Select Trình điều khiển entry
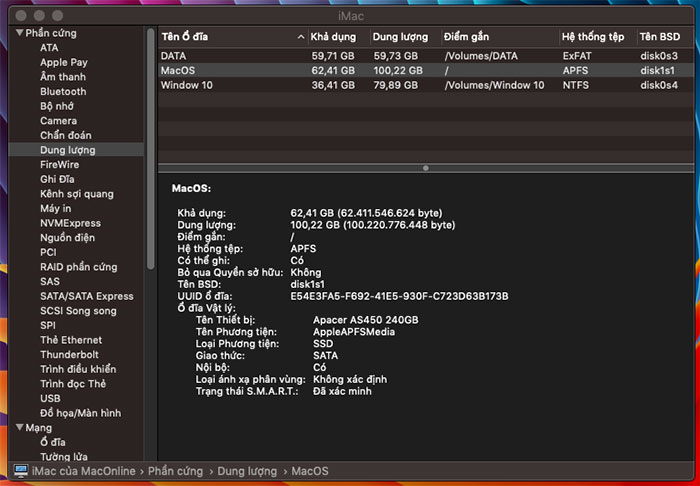Viewport: 700px width, 486px height. tap(78, 369)
